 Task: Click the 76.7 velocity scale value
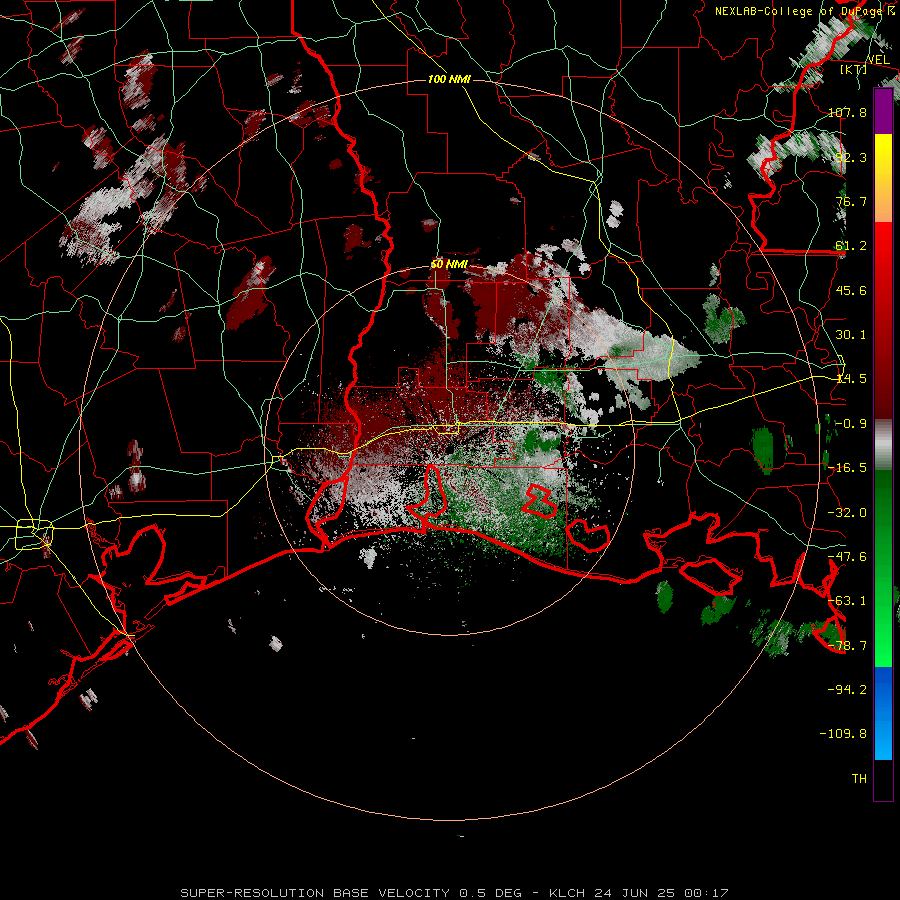point(851,201)
